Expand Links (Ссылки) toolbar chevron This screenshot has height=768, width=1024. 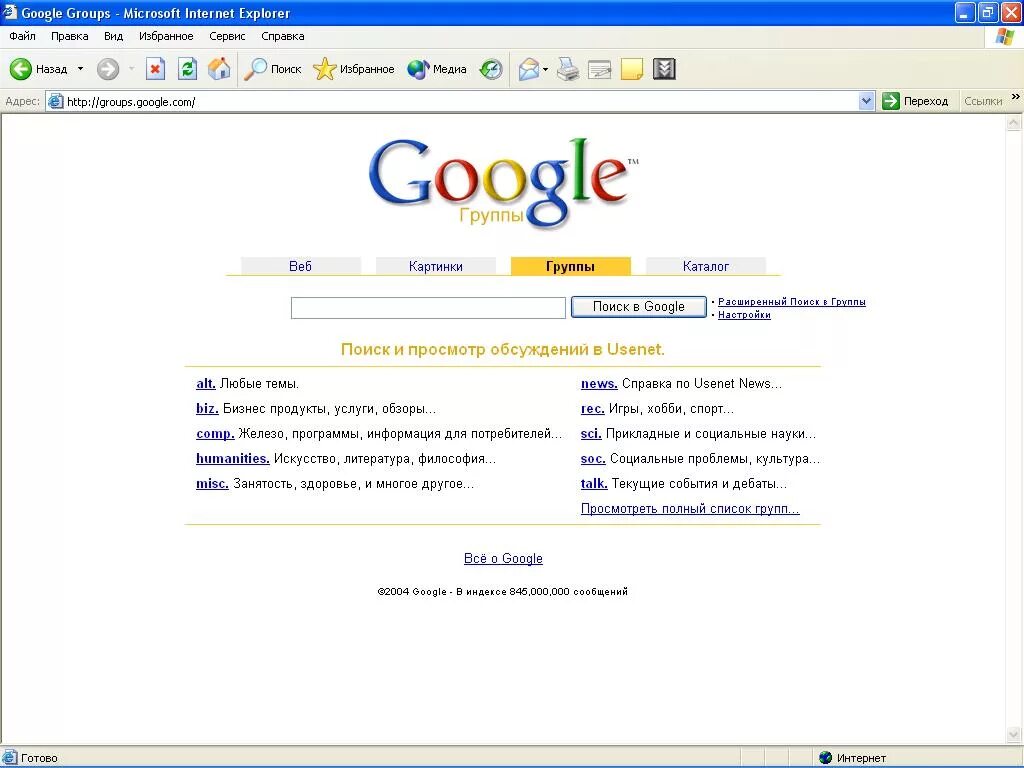[x=1016, y=97]
